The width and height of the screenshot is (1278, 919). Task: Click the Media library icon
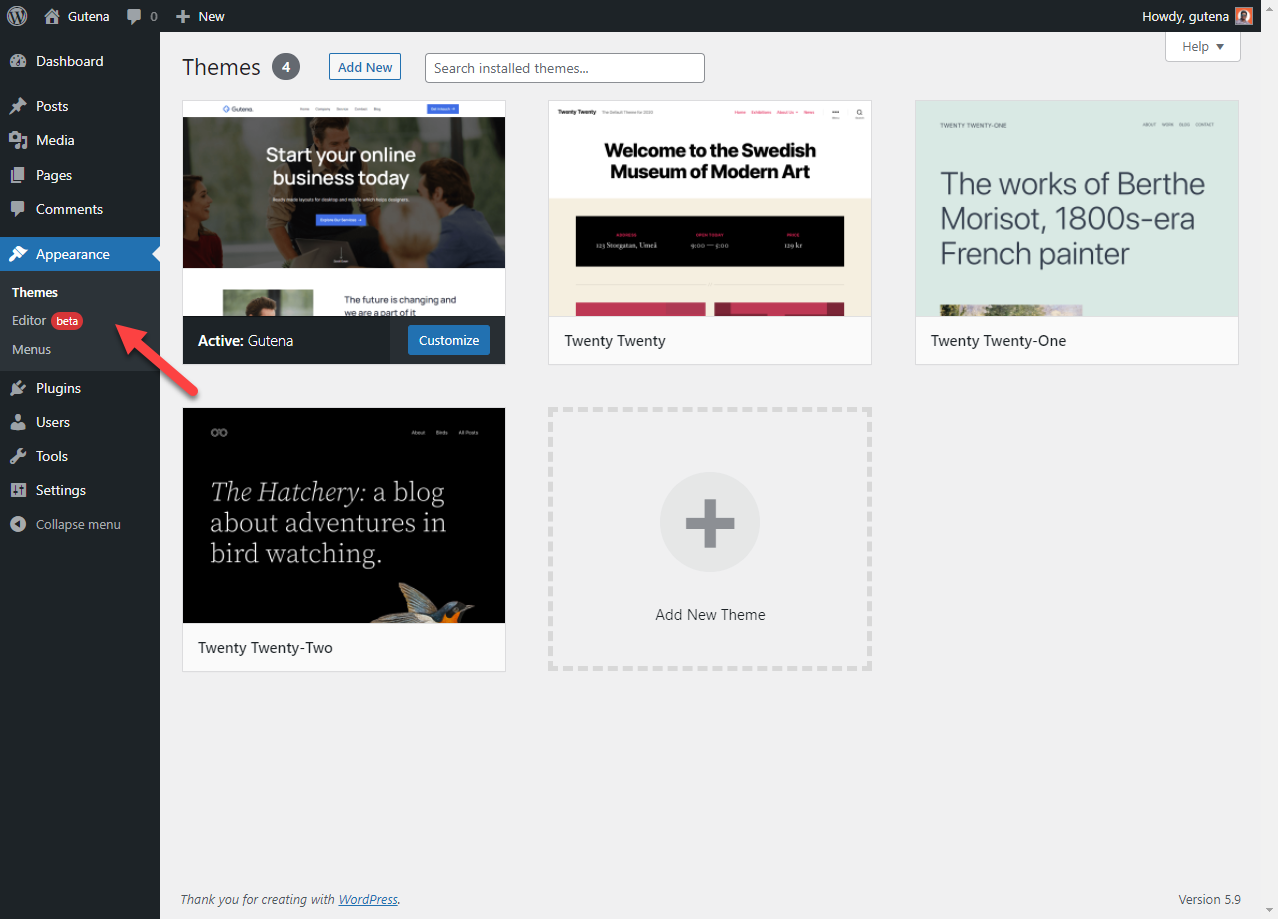point(18,140)
